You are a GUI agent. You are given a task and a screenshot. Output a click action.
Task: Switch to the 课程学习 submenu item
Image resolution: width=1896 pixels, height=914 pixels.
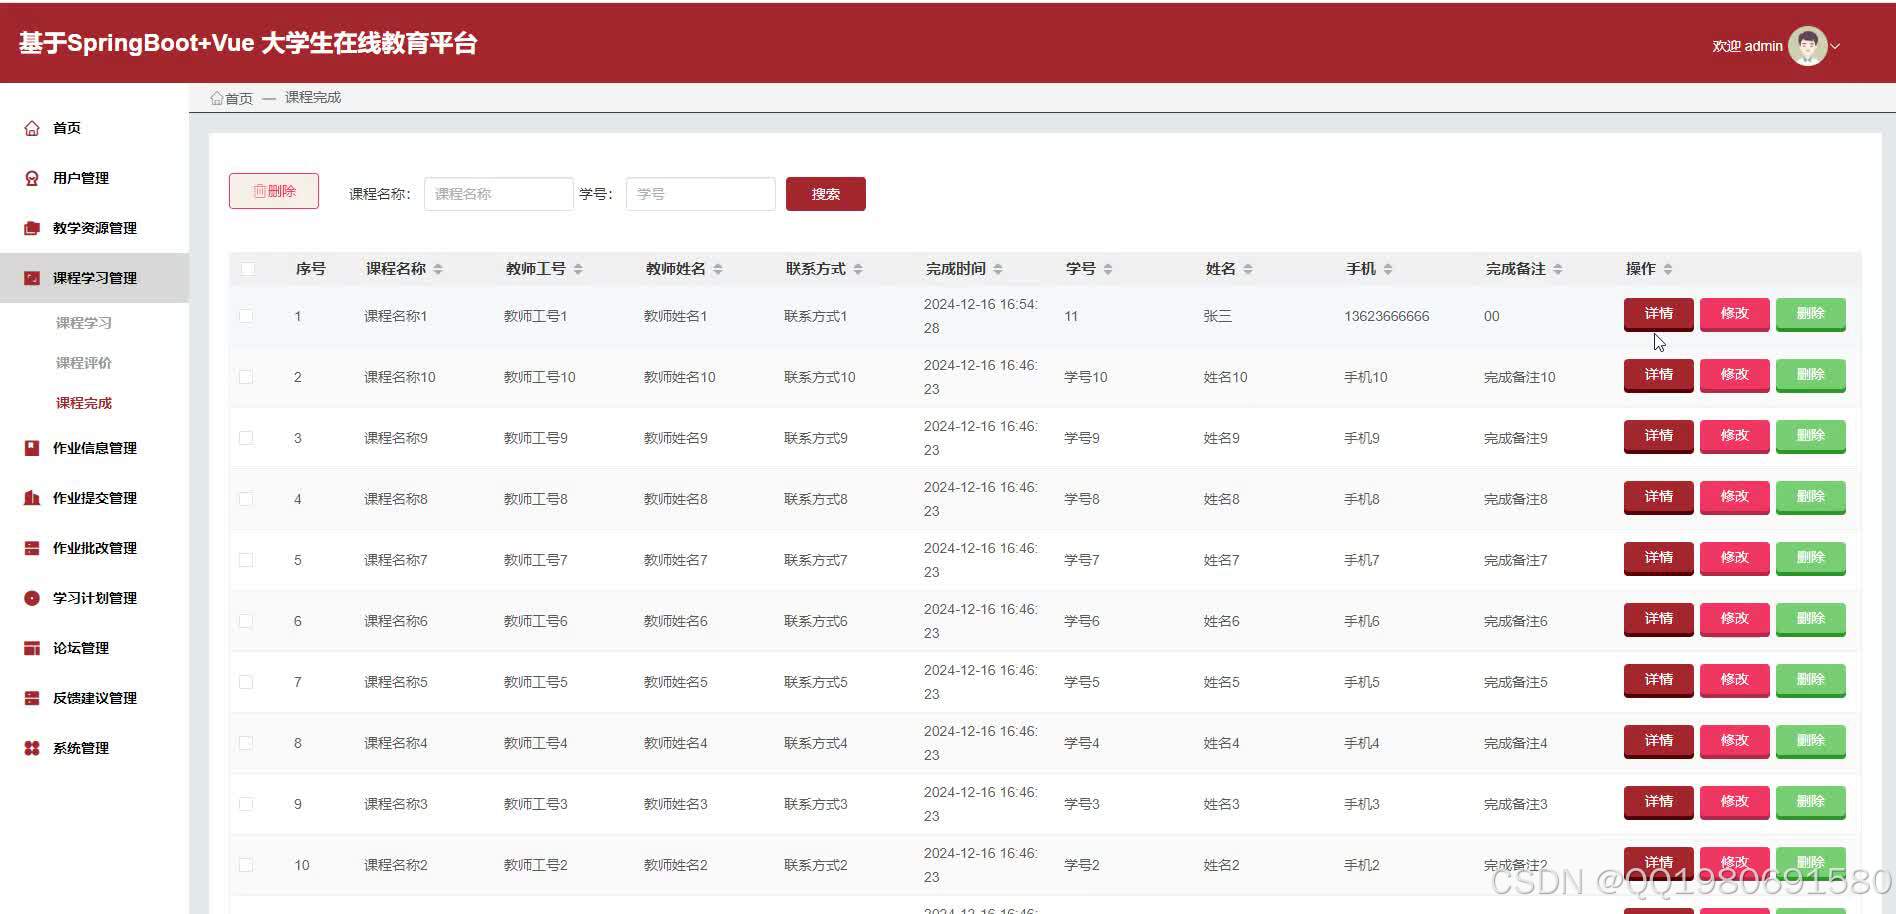[x=84, y=322]
